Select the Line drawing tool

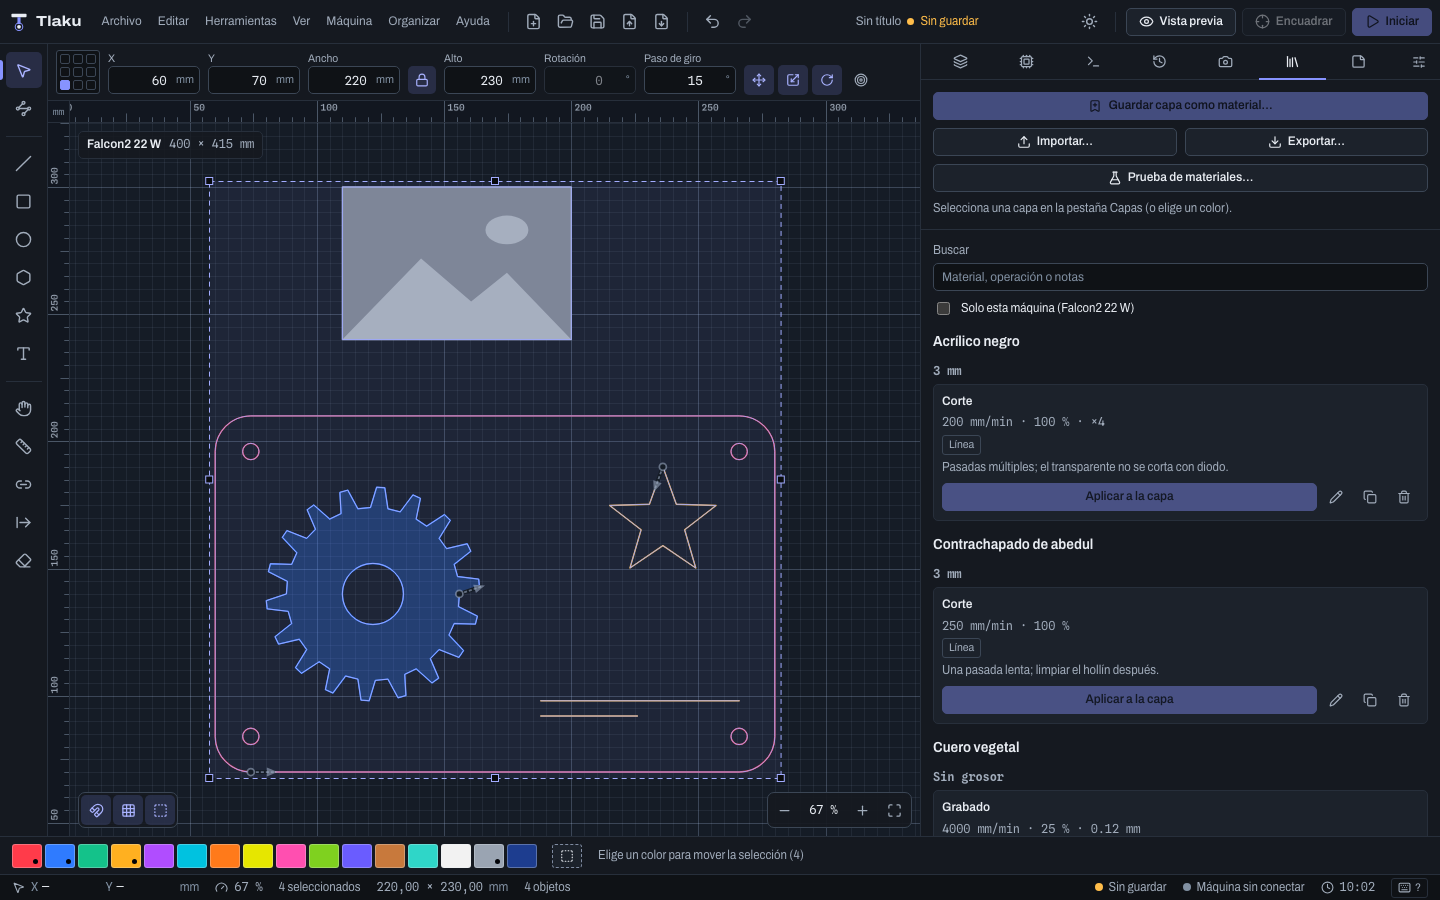[23, 164]
